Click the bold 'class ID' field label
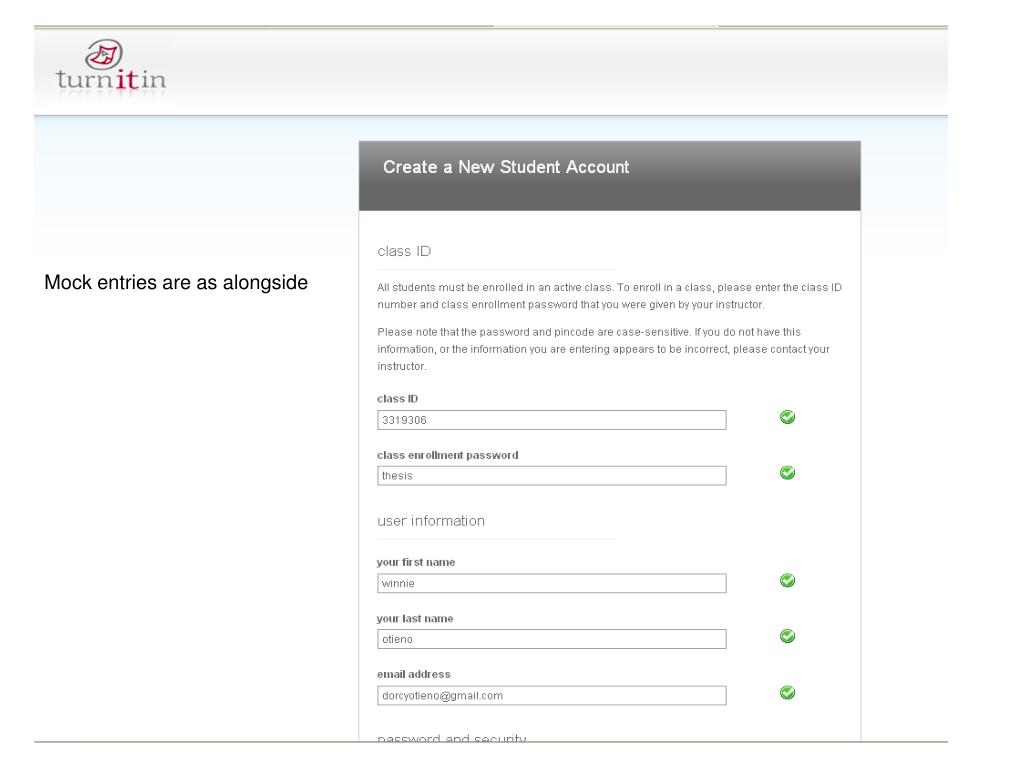The image size is (1024, 768). click(397, 398)
